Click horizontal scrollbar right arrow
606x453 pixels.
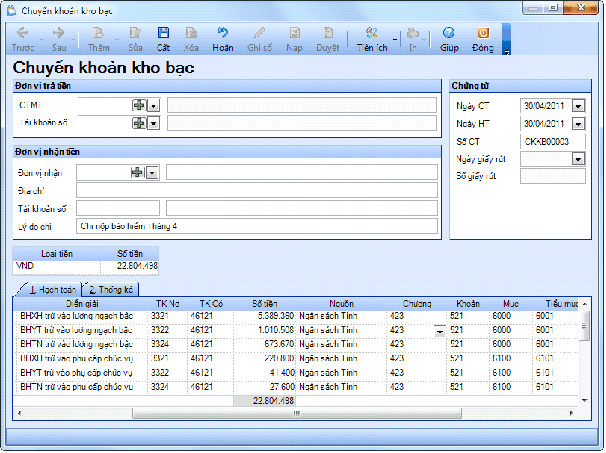click(x=571, y=413)
